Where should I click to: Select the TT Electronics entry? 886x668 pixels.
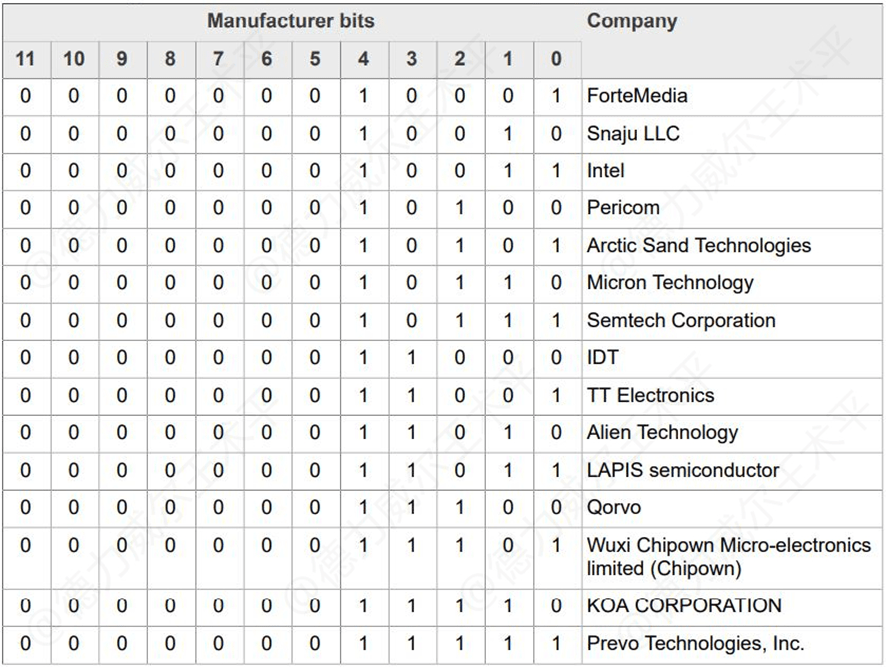point(651,395)
